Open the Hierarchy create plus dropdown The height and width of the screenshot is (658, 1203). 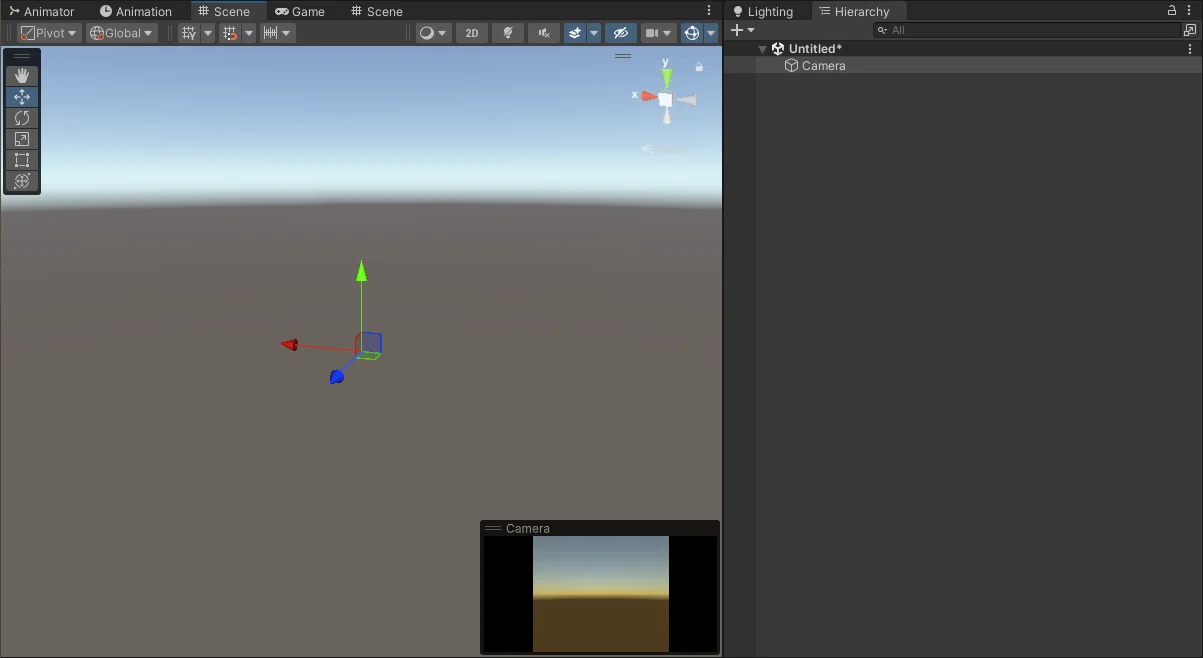(743, 30)
